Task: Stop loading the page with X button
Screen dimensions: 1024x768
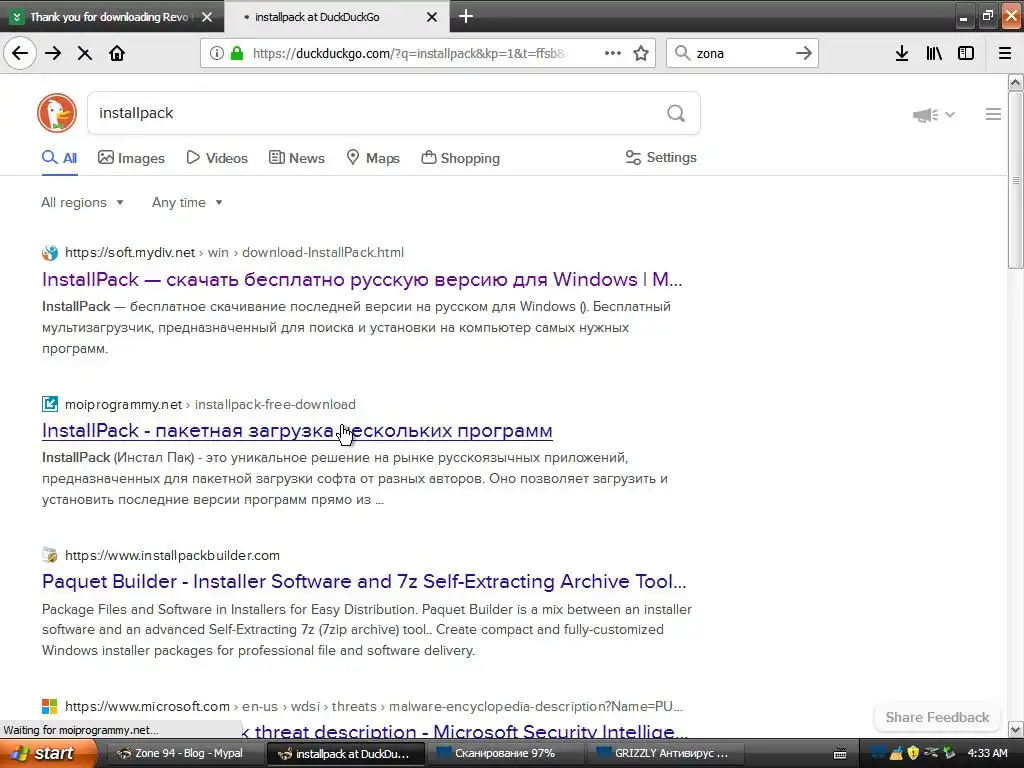Action: pyautogui.click(x=85, y=54)
